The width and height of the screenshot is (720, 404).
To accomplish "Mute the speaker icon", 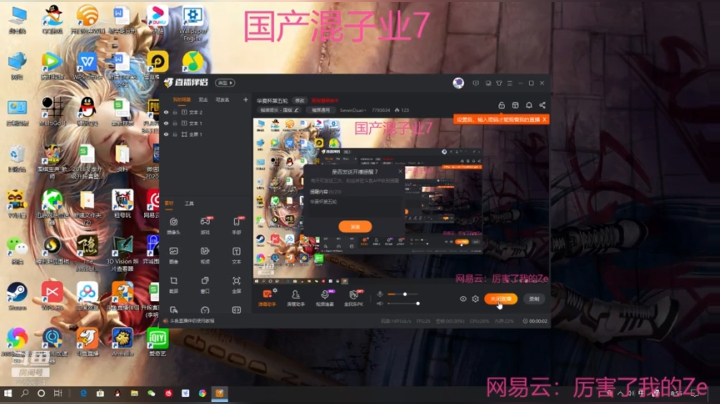I will [x=380, y=303].
